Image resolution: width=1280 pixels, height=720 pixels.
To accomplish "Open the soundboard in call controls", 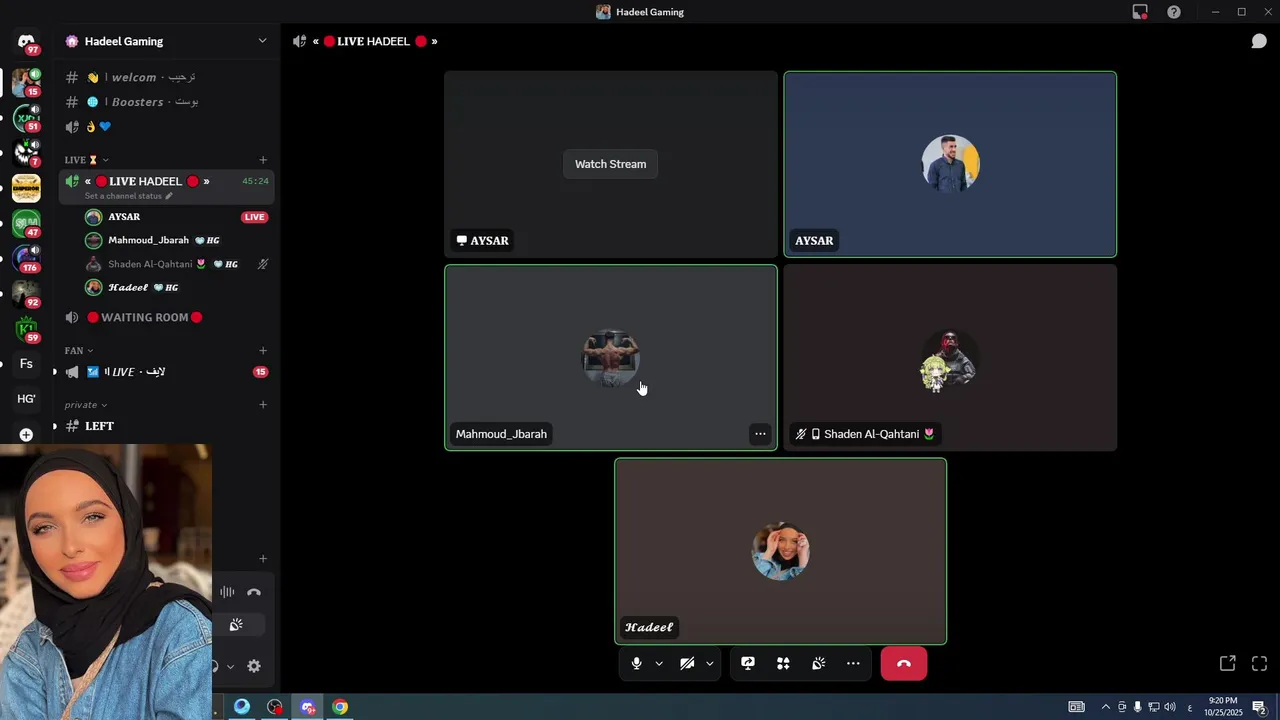I will tap(818, 663).
